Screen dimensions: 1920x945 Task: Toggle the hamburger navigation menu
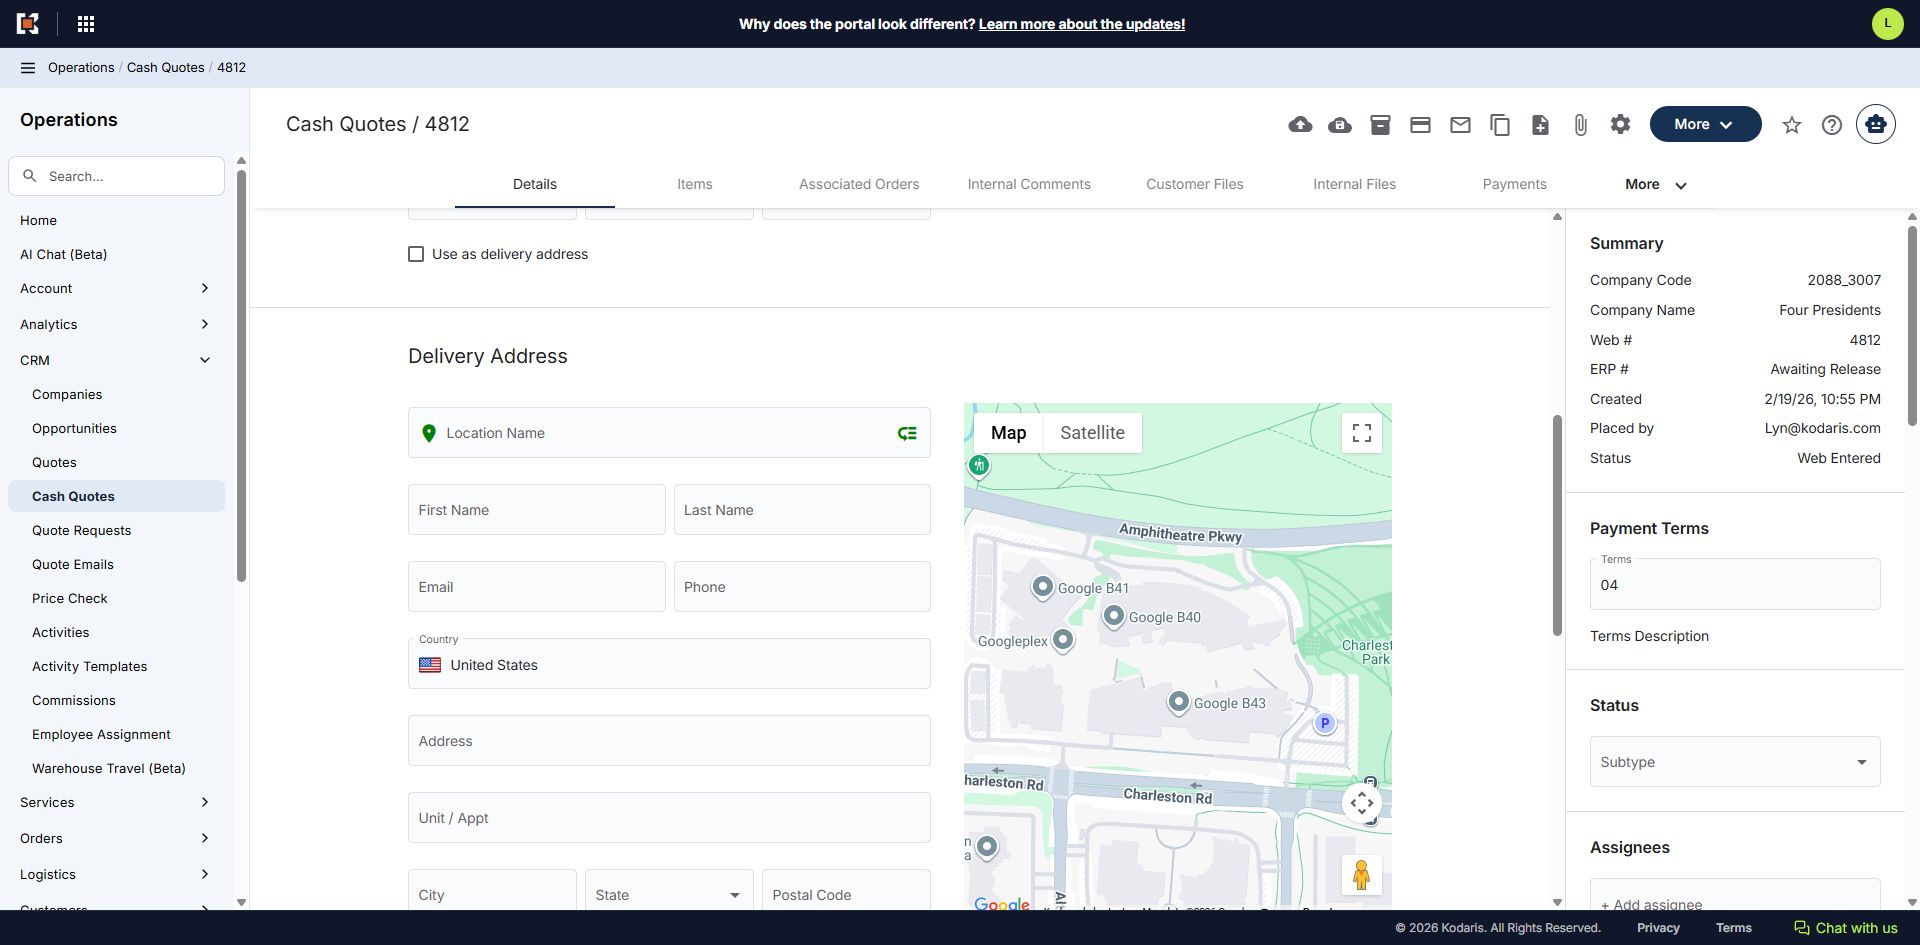28,68
